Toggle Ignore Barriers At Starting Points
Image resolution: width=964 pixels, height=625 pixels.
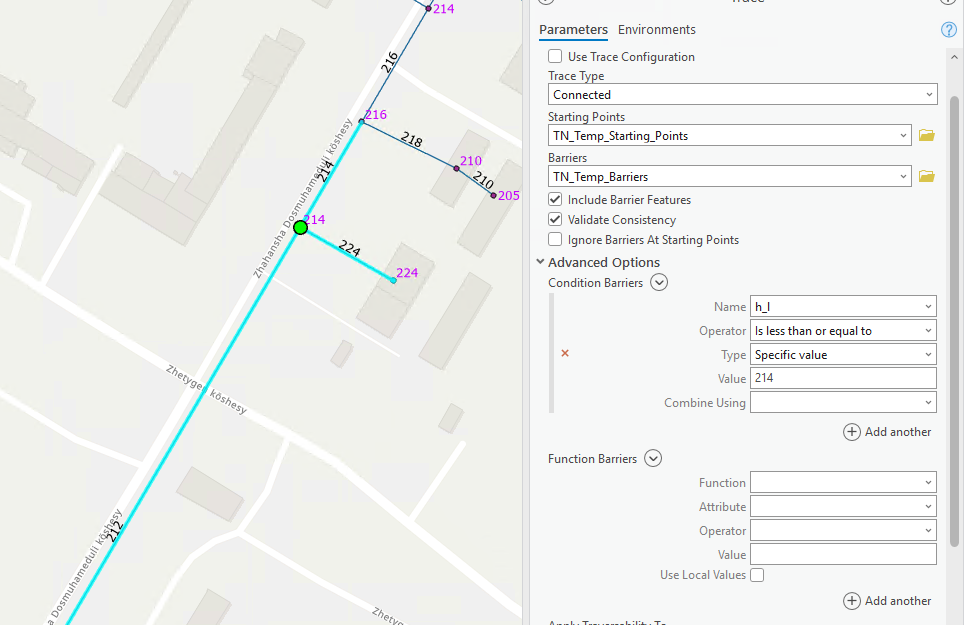point(555,240)
